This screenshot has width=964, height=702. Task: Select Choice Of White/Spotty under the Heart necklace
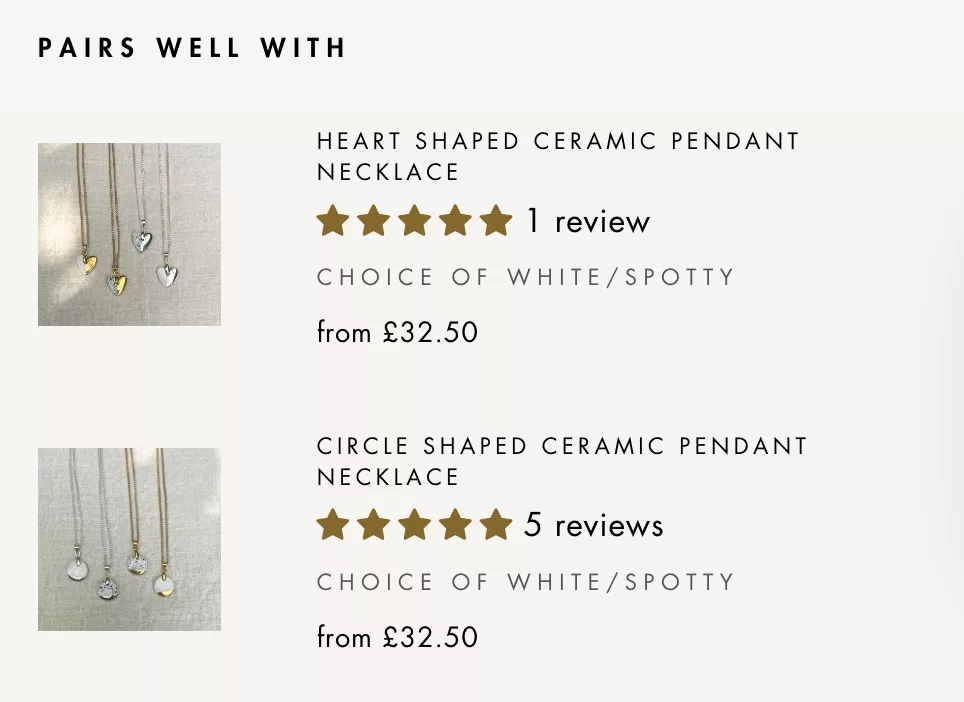point(525,277)
